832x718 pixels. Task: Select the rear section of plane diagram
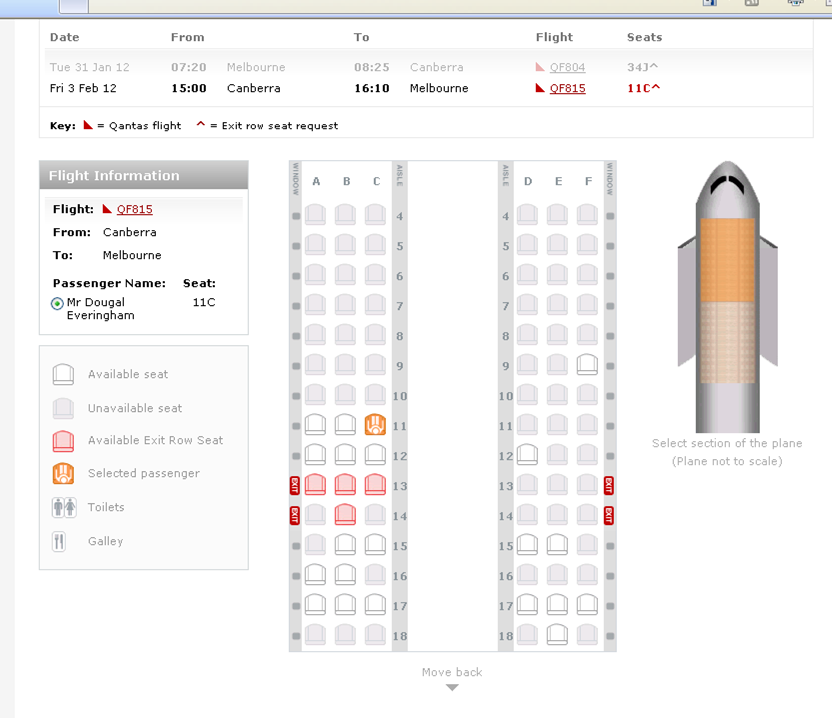coord(727,342)
